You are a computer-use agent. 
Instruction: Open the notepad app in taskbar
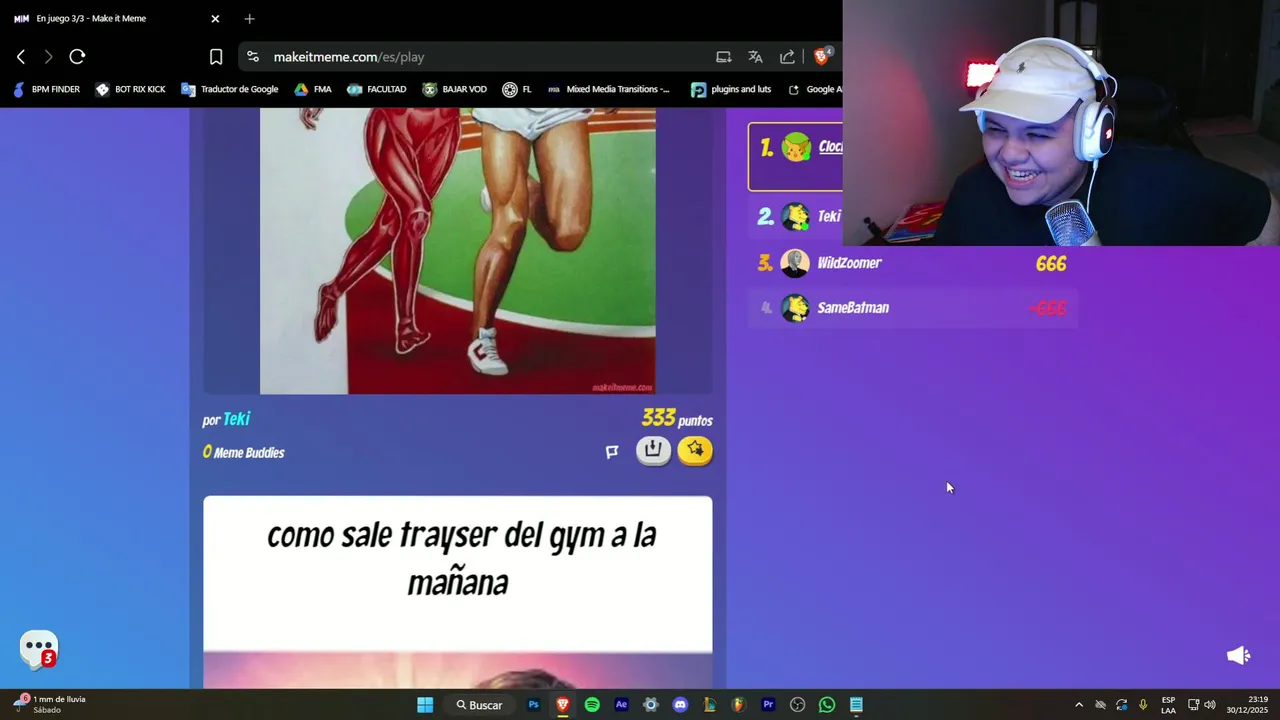(x=856, y=705)
